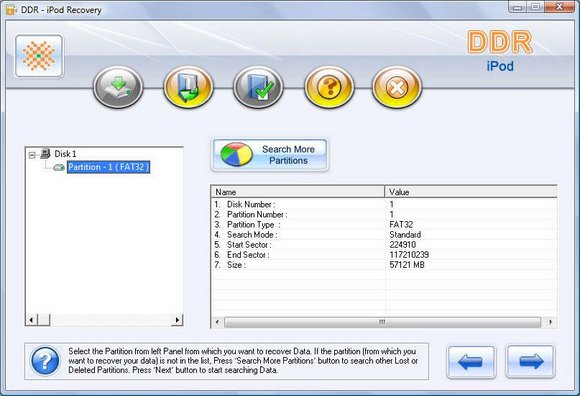Click the gray book checkmark toolbar button
This screenshot has height=396, width=580.
click(258, 87)
